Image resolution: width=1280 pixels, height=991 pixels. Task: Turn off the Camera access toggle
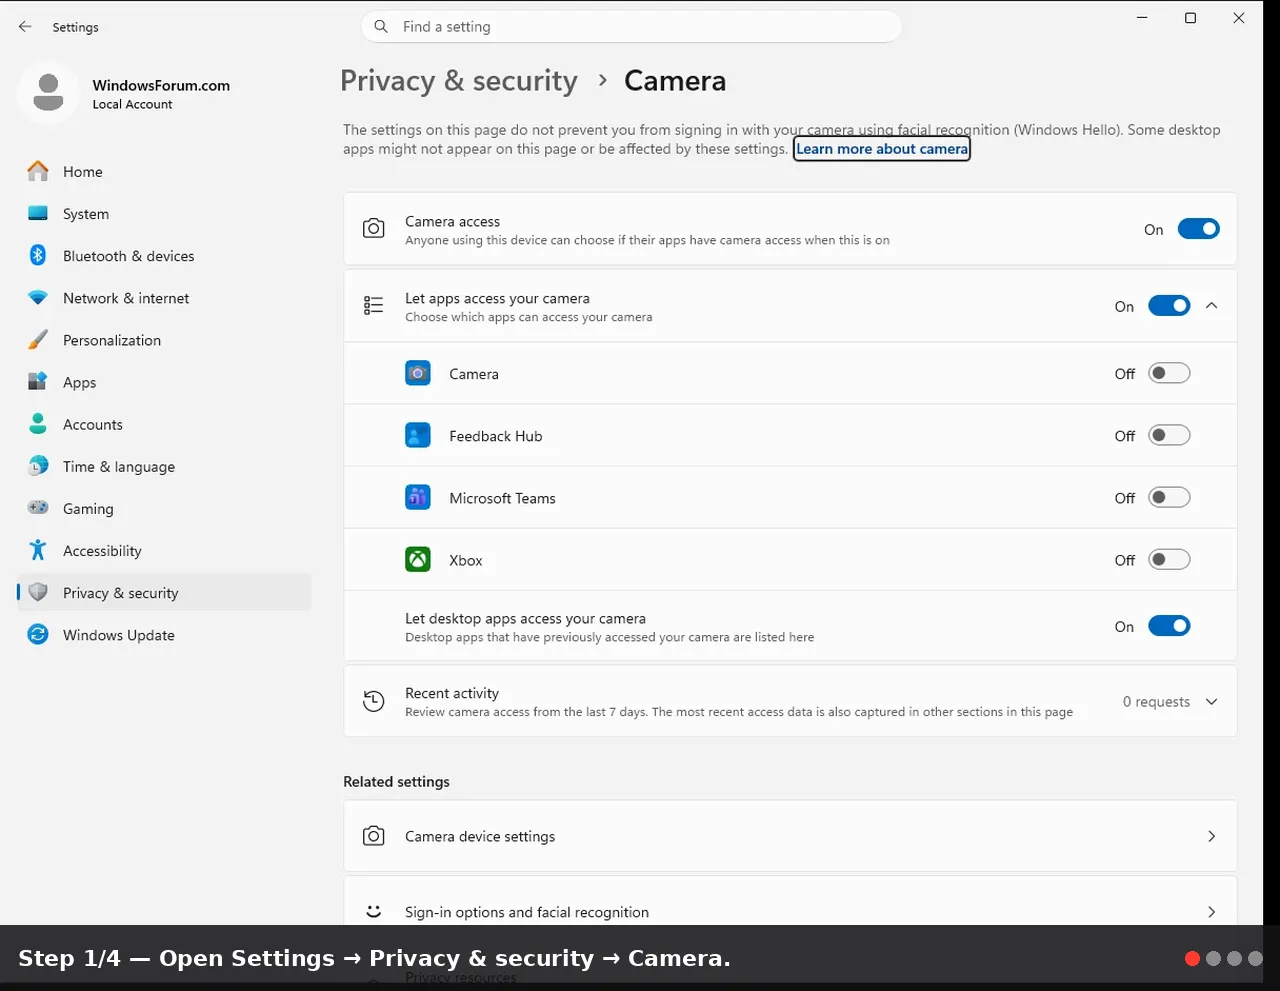click(1198, 229)
